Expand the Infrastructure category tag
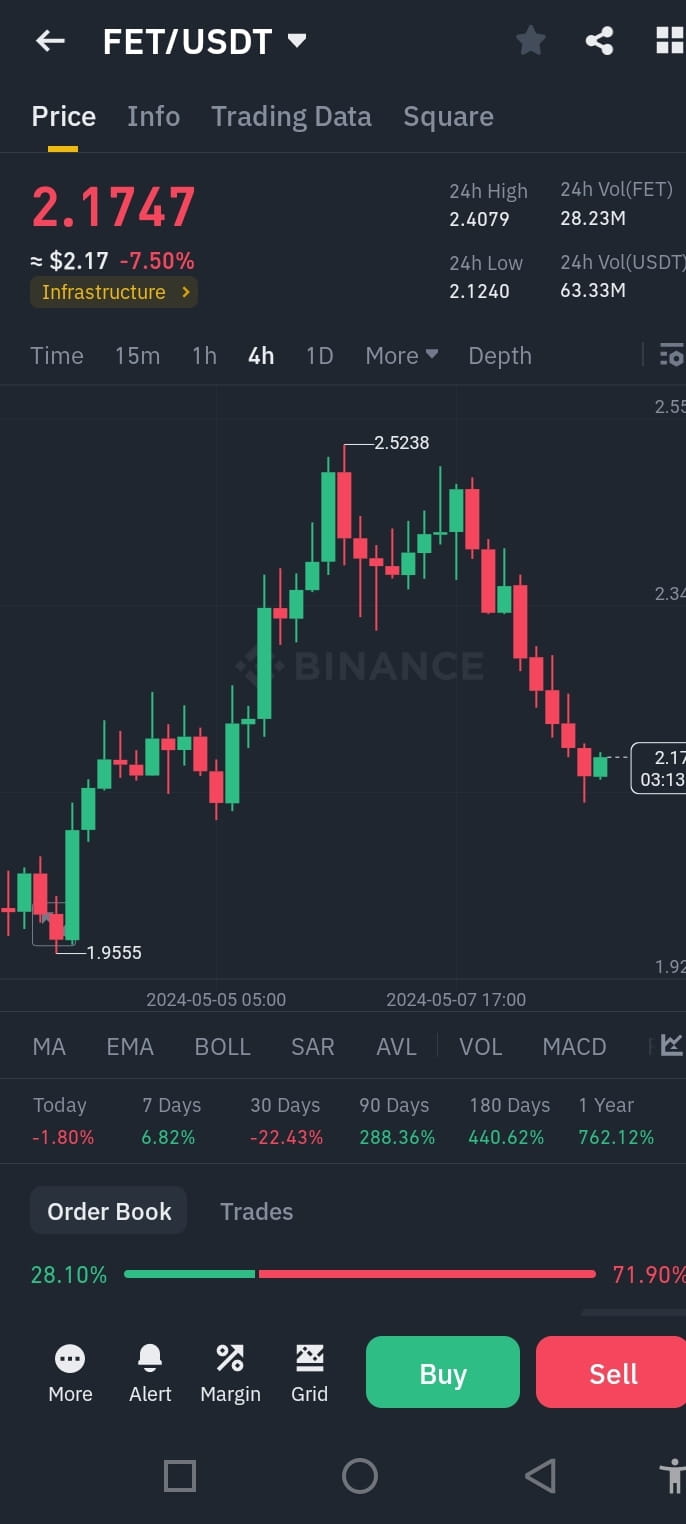The height and width of the screenshot is (1524, 686). (x=113, y=293)
